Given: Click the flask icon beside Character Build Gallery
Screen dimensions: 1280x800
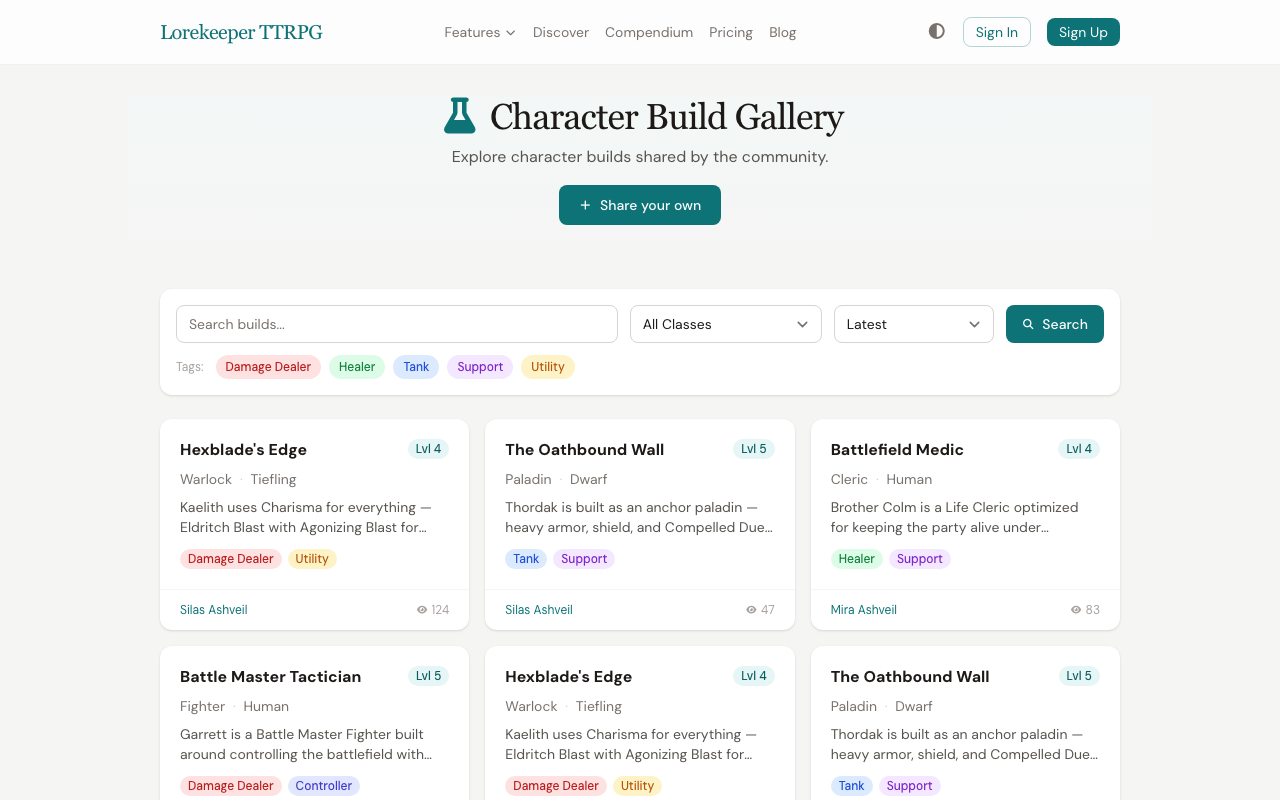Looking at the screenshot, I should [x=459, y=114].
